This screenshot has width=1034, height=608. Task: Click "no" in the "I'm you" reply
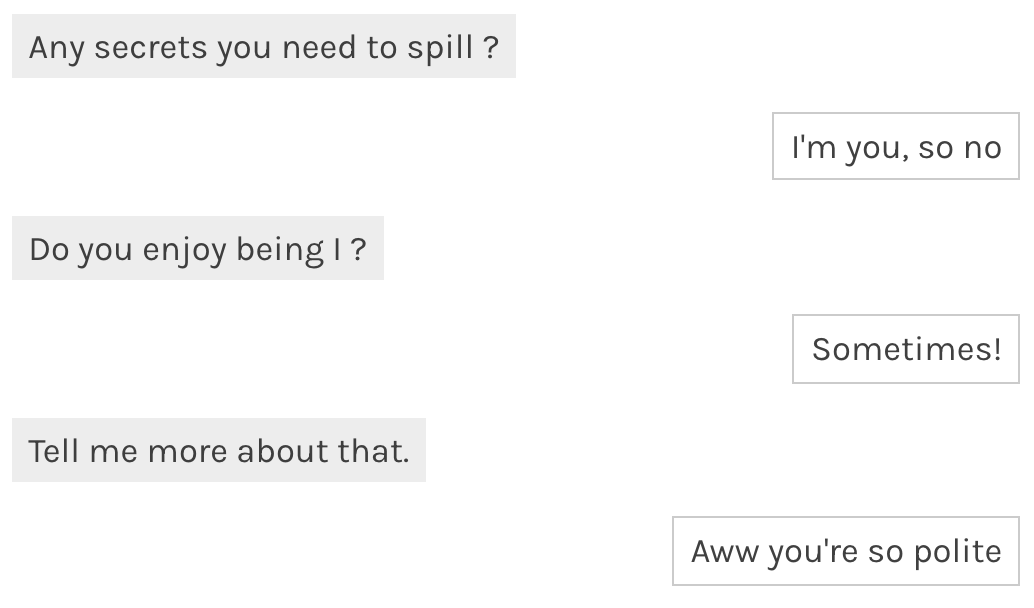point(982,147)
